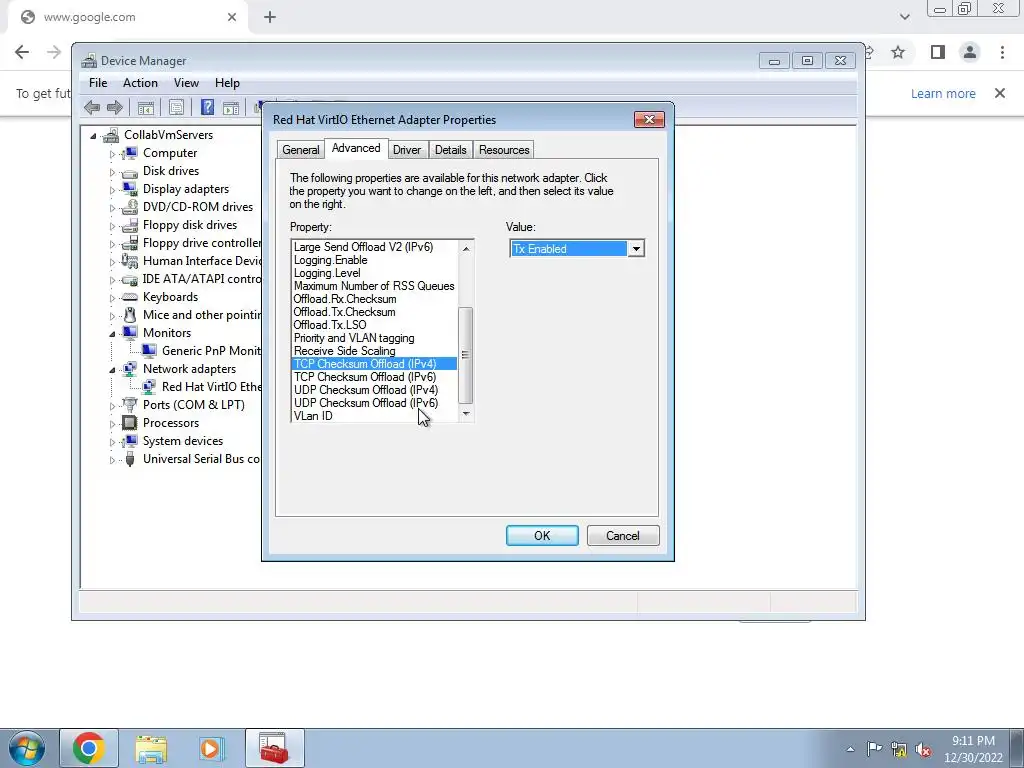1024x768 pixels.
Task: Switch to the Resources tab
Action: (x=504, y=150)
